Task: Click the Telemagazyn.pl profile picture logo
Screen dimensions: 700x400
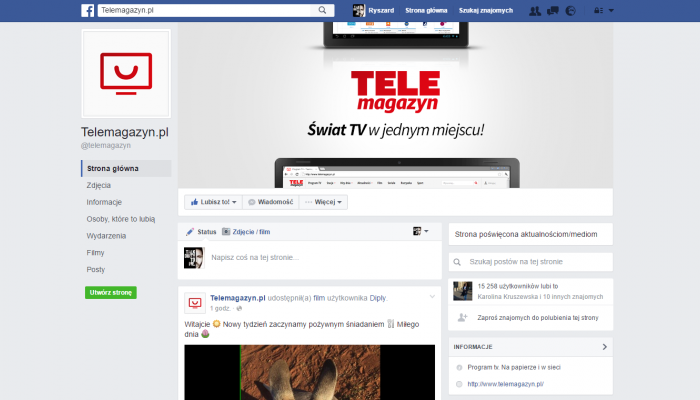Action: pyautogui.click(x=126, y=72)
